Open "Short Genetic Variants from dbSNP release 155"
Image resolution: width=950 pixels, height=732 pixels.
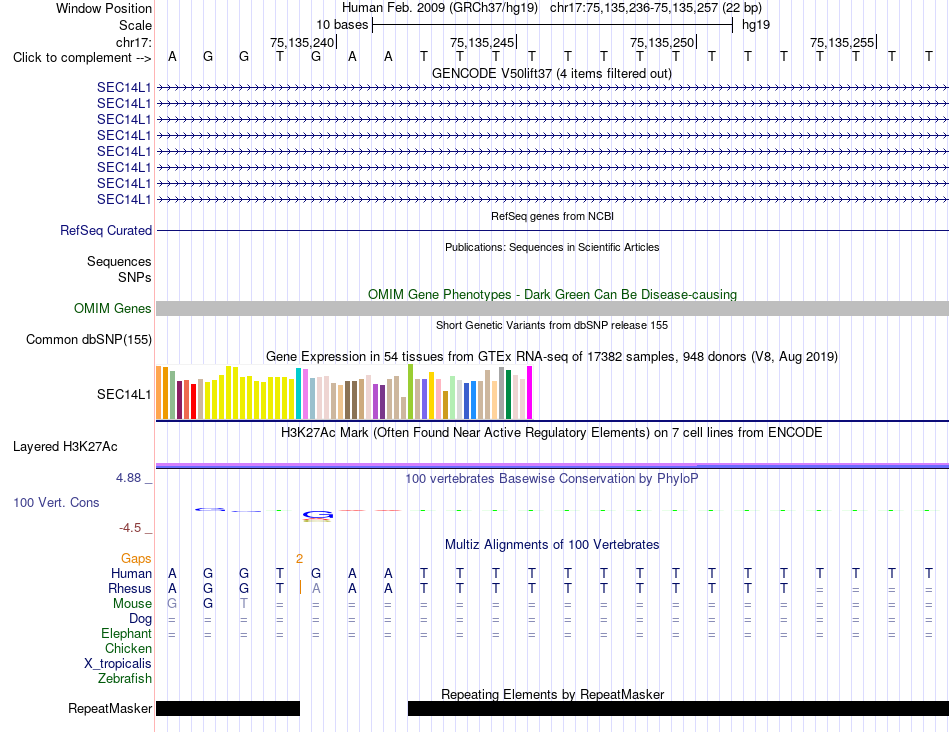552,325
